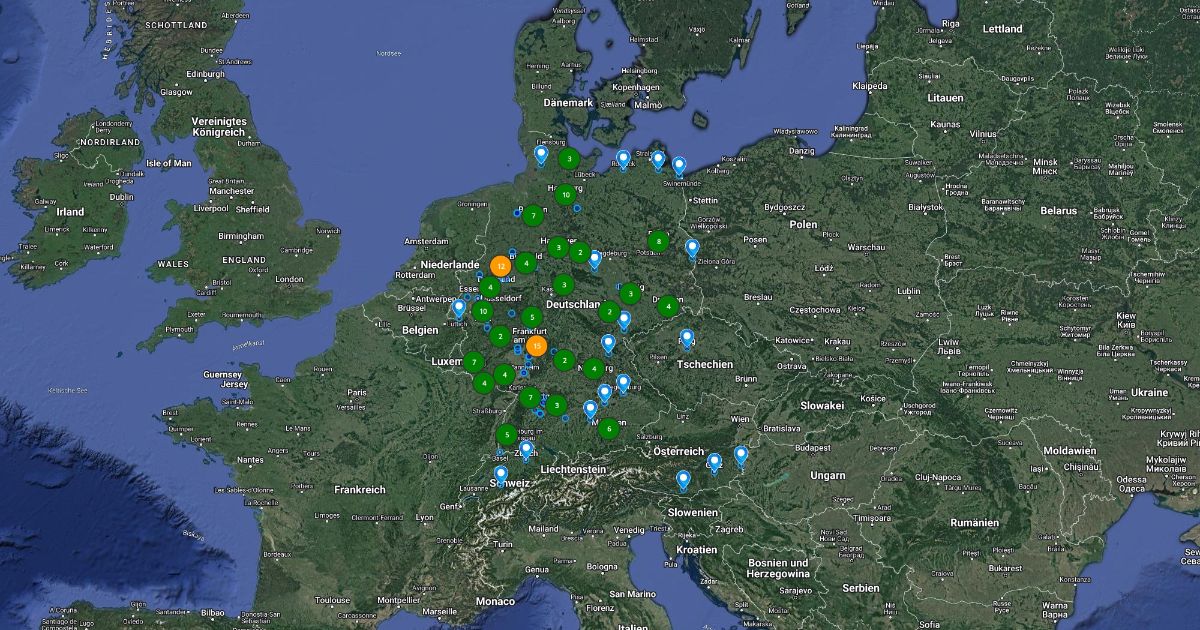1200x630 pixels.
Task: Select the blue pin at Prague
Action: click(687, 338)
